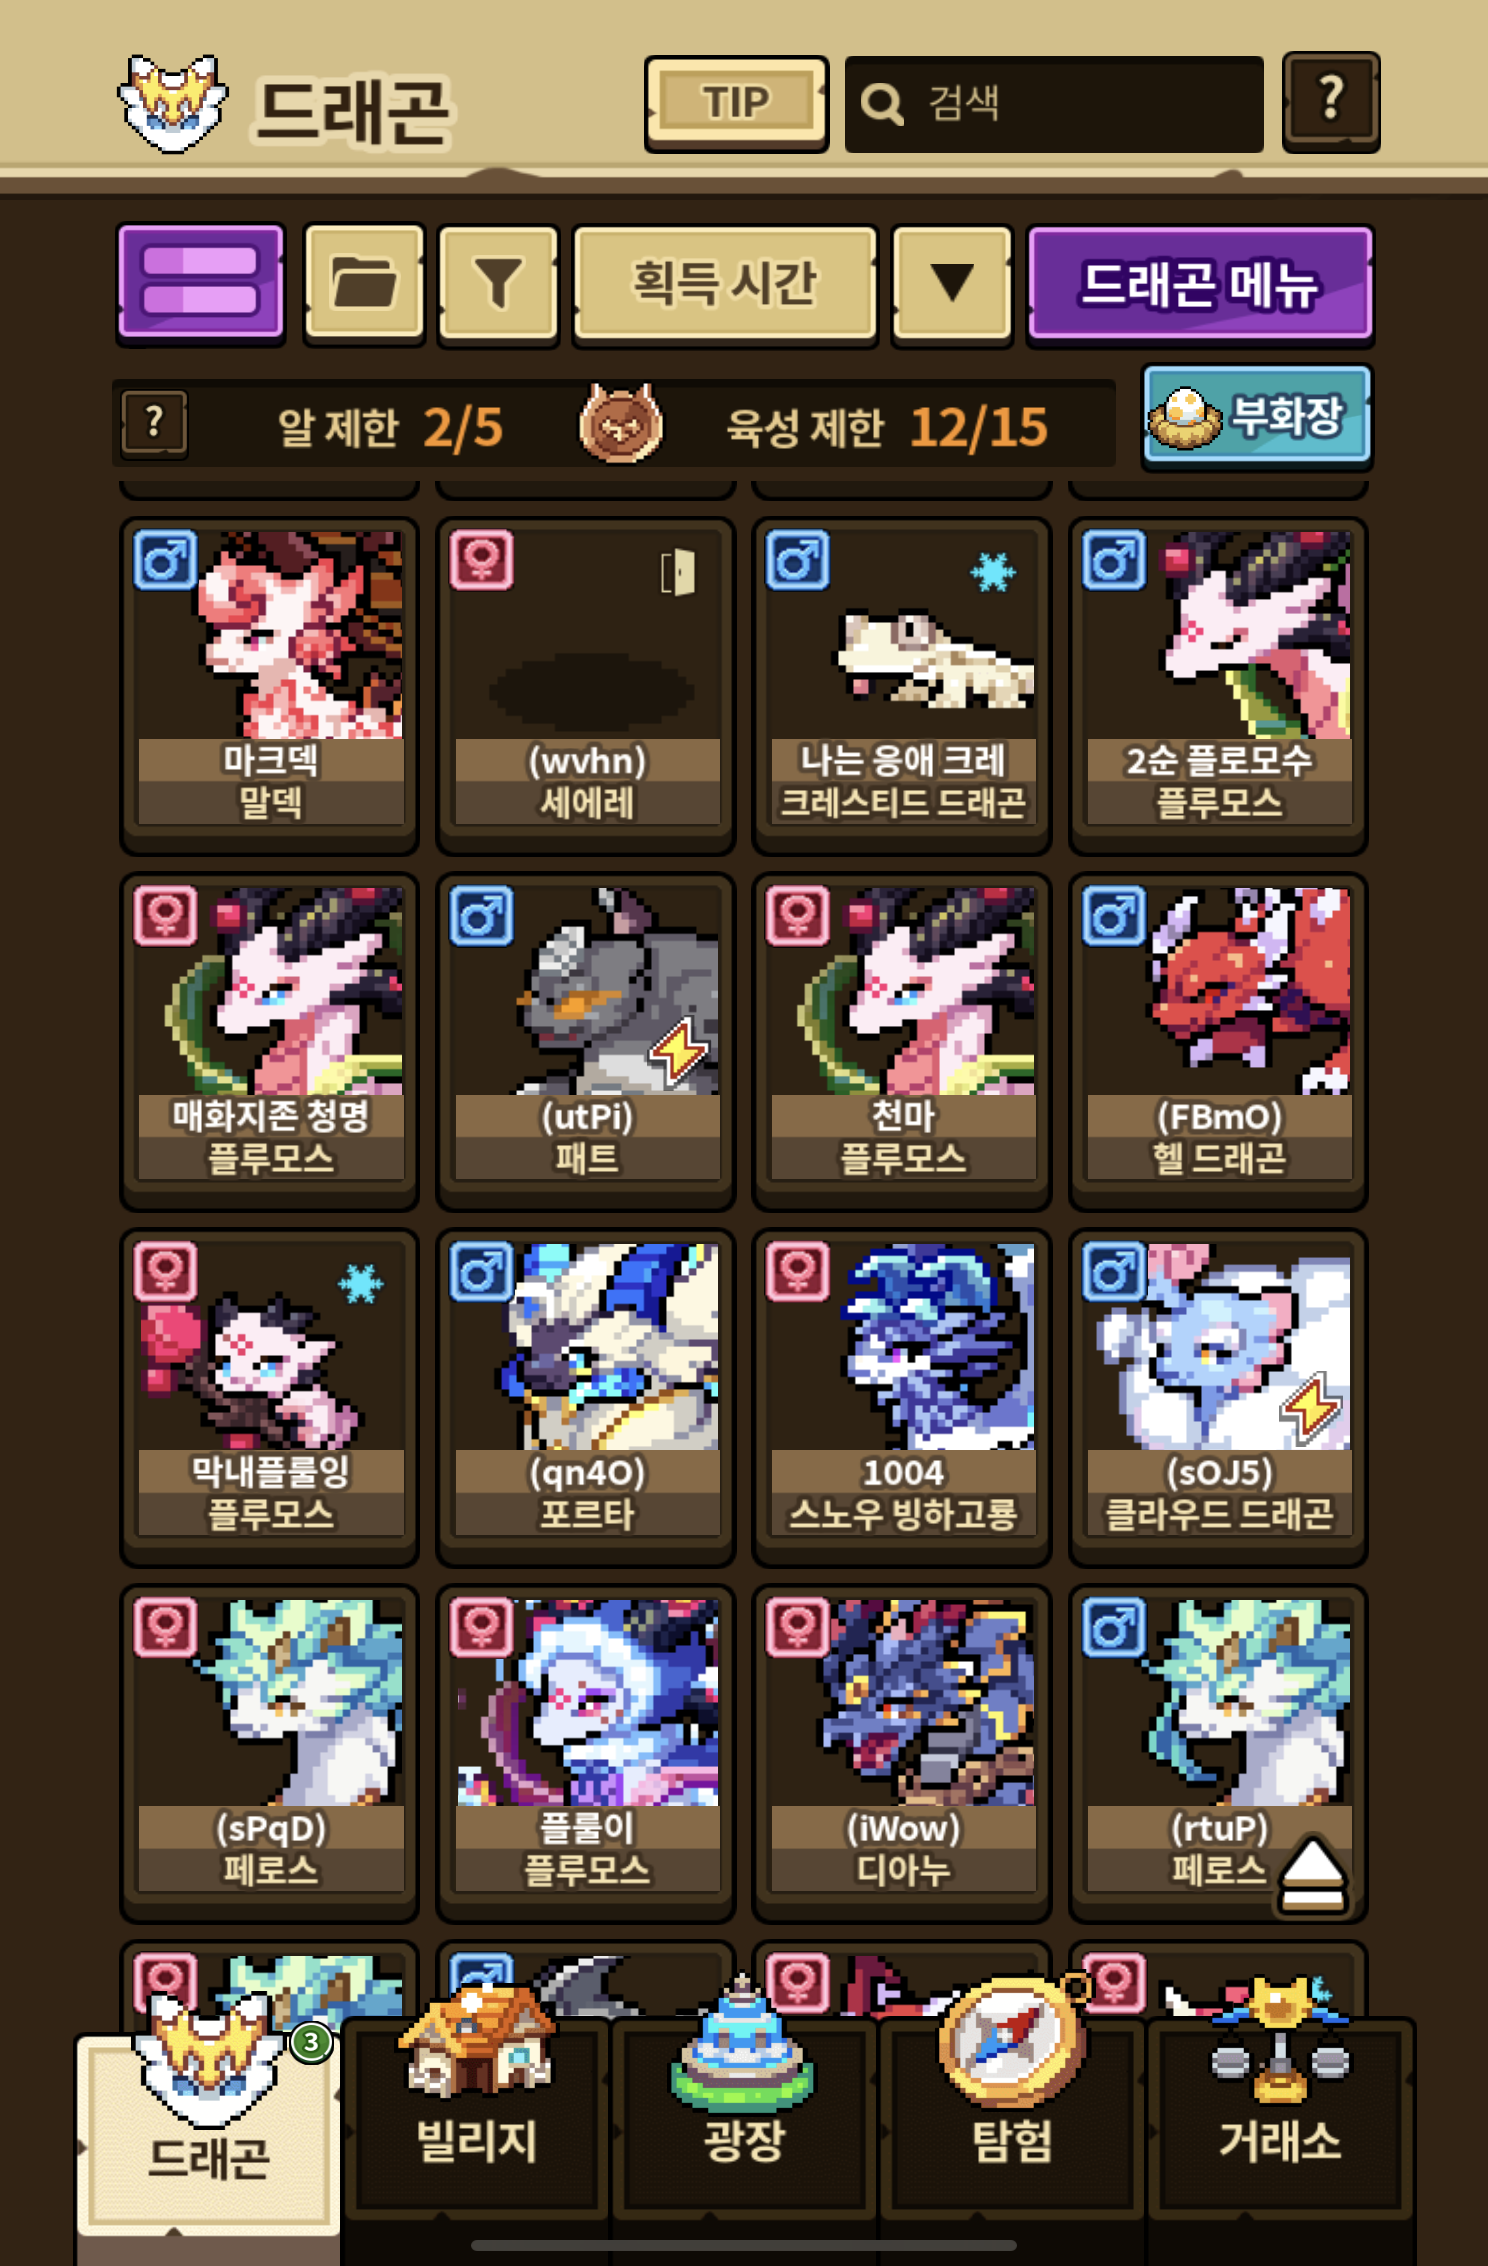This screenshot has height=2266, width=1488.
Task: Select the (wvhn) 세에레 dragon card
Action: coord(586,686)
